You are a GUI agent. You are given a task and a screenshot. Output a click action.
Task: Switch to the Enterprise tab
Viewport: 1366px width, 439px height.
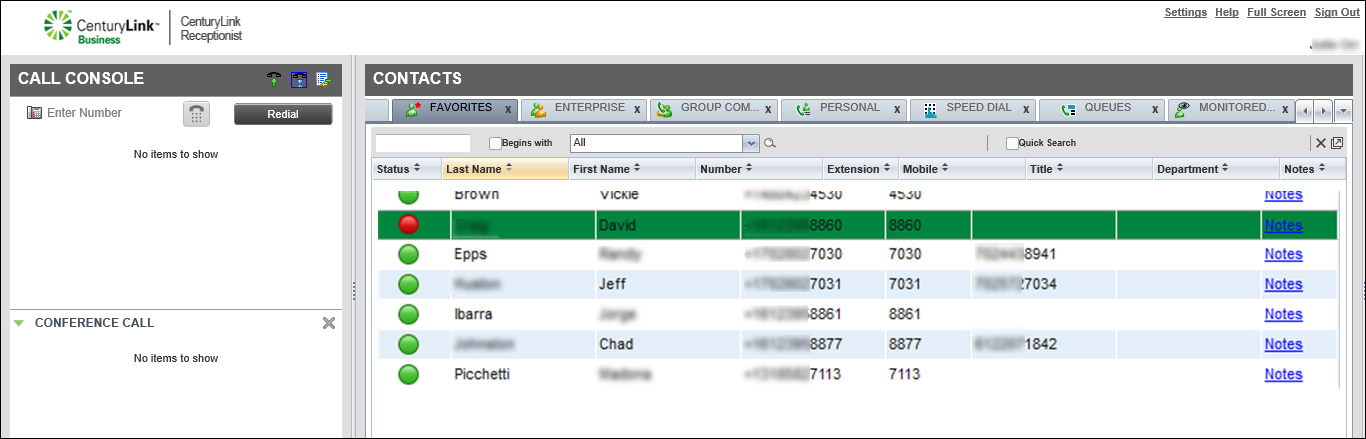point(585,108)
